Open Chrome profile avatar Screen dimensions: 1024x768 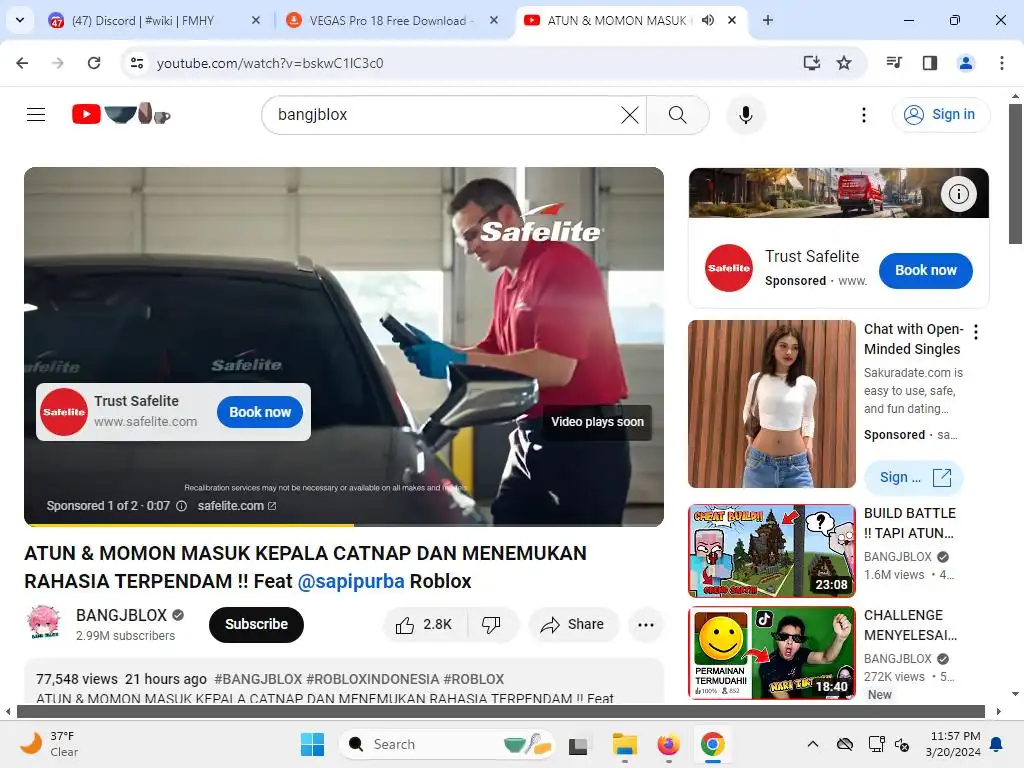tap(966, 63)
